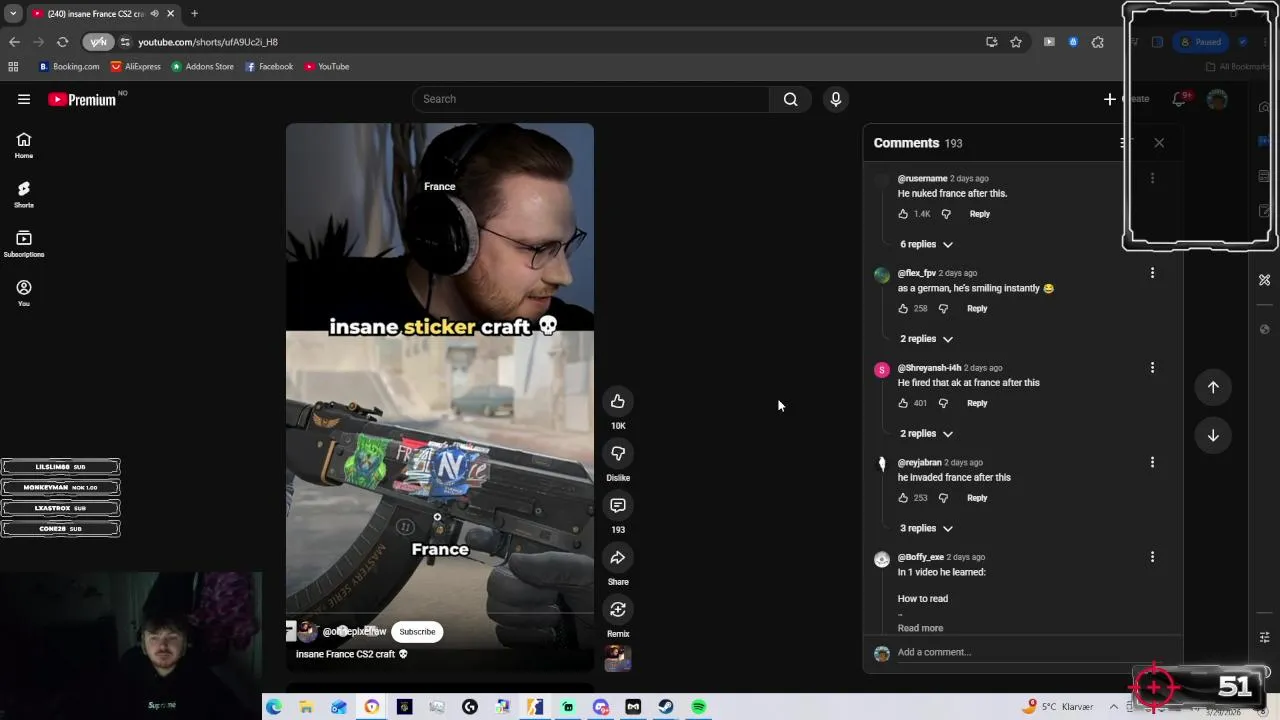The image size is (1280, 720).
Task: Start voice search with the microphone icon
Action: tap(836, 99)
